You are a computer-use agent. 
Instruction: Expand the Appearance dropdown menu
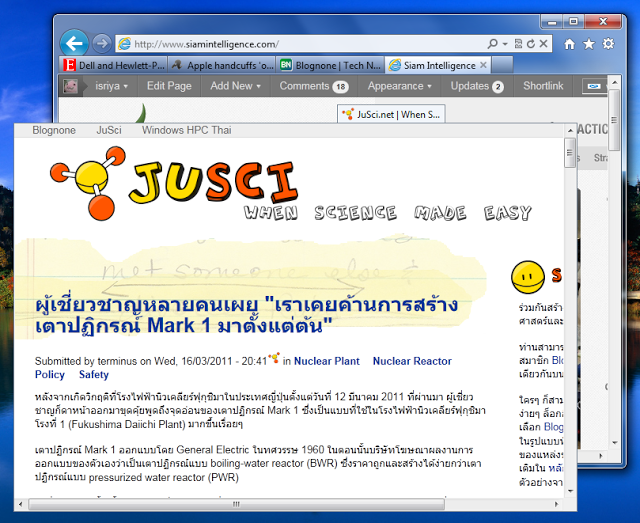coord(399,86)
